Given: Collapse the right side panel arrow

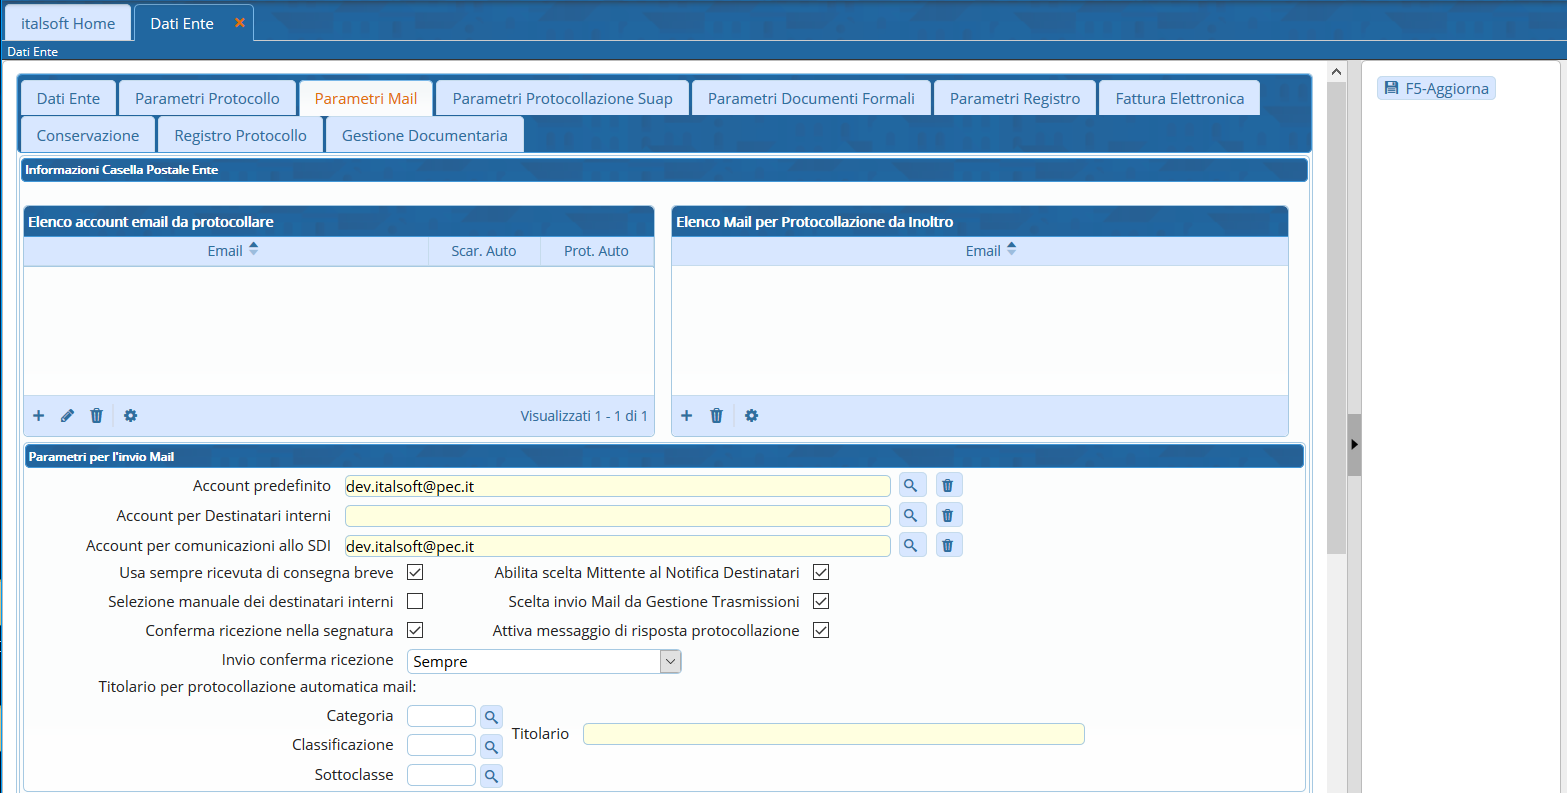Looking at the screenshot, I should click(1354, 444).
